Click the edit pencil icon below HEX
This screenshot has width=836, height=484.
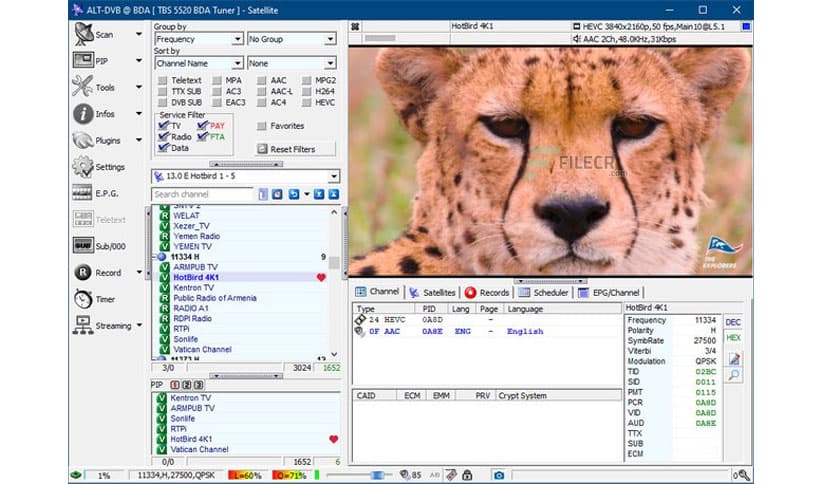pyautogui.click(x=734, y=359)
